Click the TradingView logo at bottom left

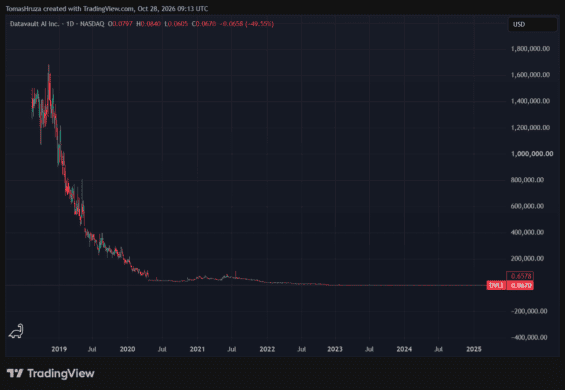[x=50, y=373]
